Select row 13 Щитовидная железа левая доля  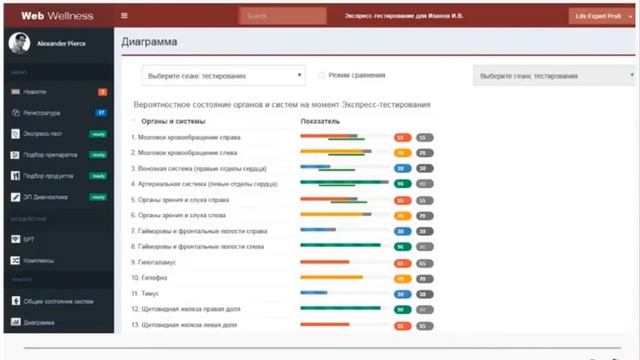pyautogui.click(x=184, y=325)
